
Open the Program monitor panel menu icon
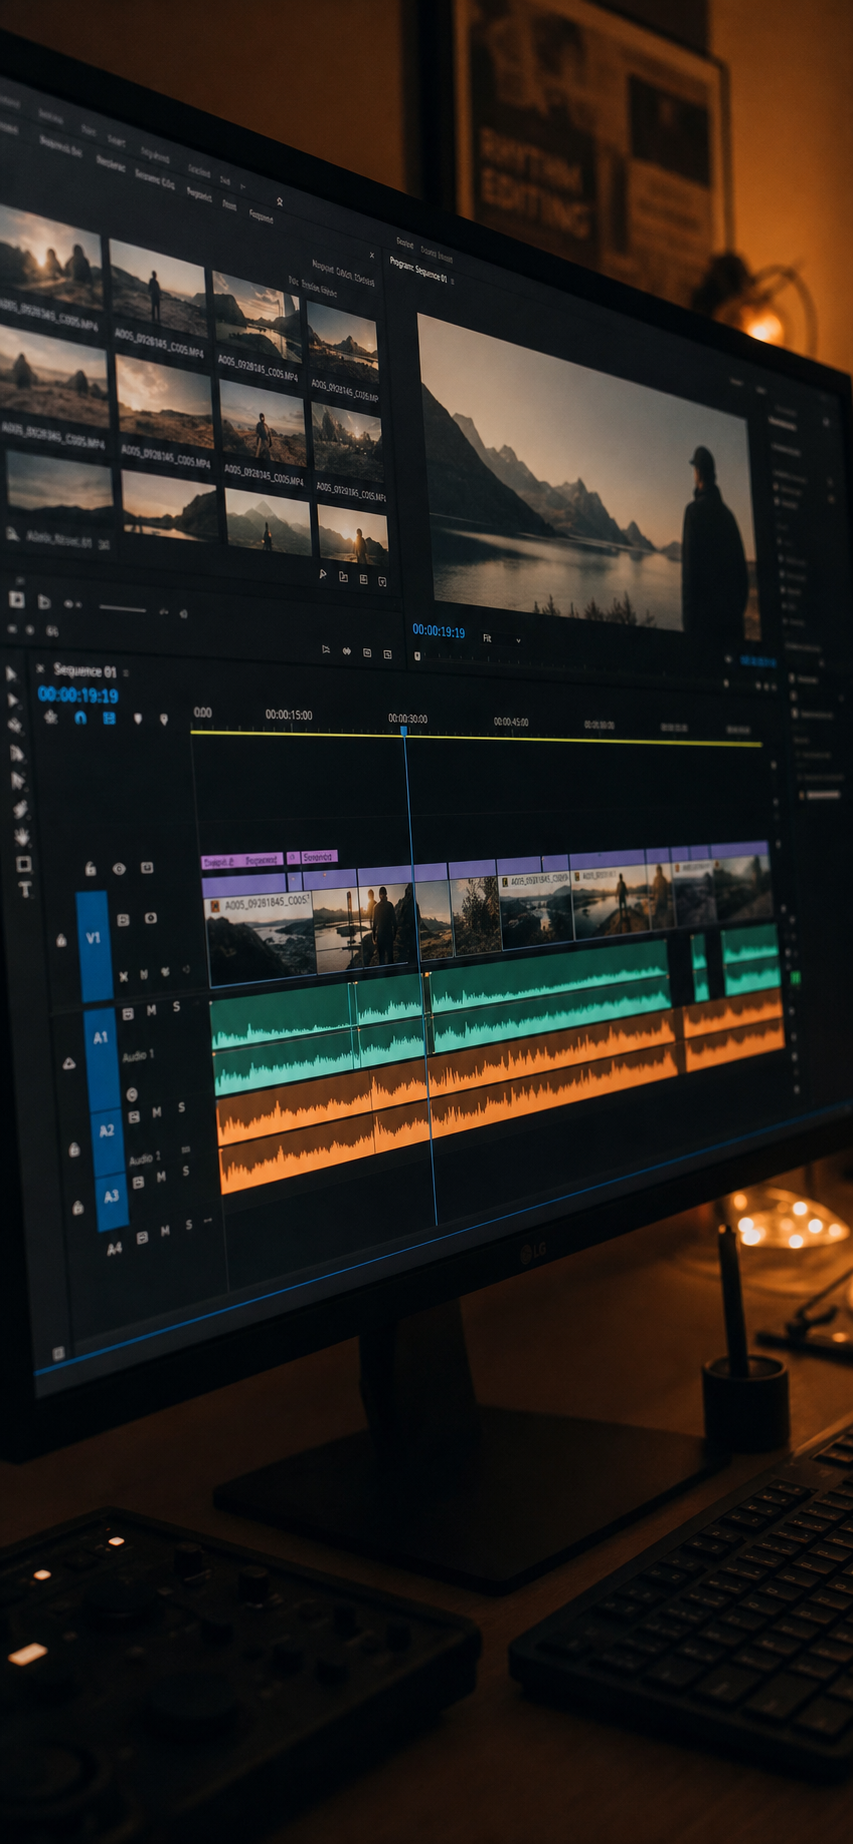453,282
